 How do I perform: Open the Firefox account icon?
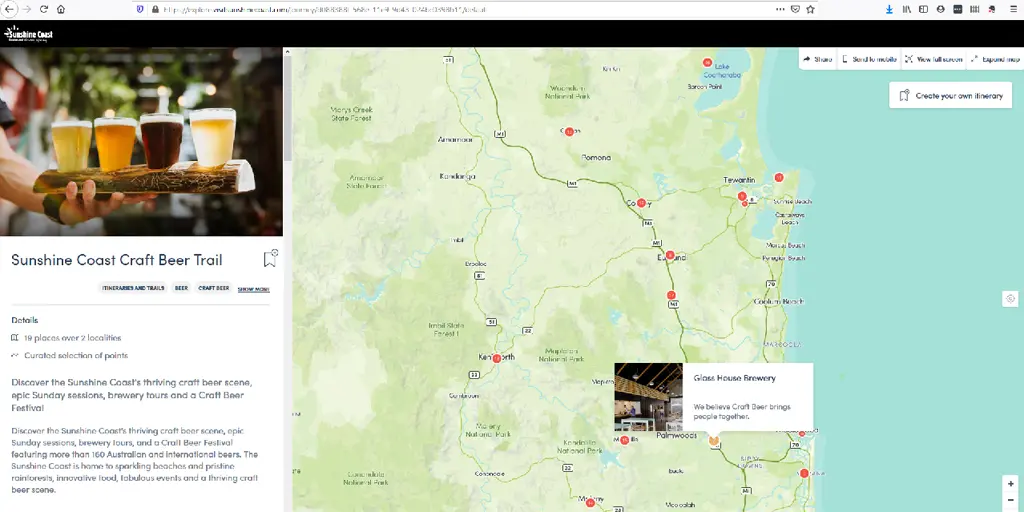click(940, 9)
